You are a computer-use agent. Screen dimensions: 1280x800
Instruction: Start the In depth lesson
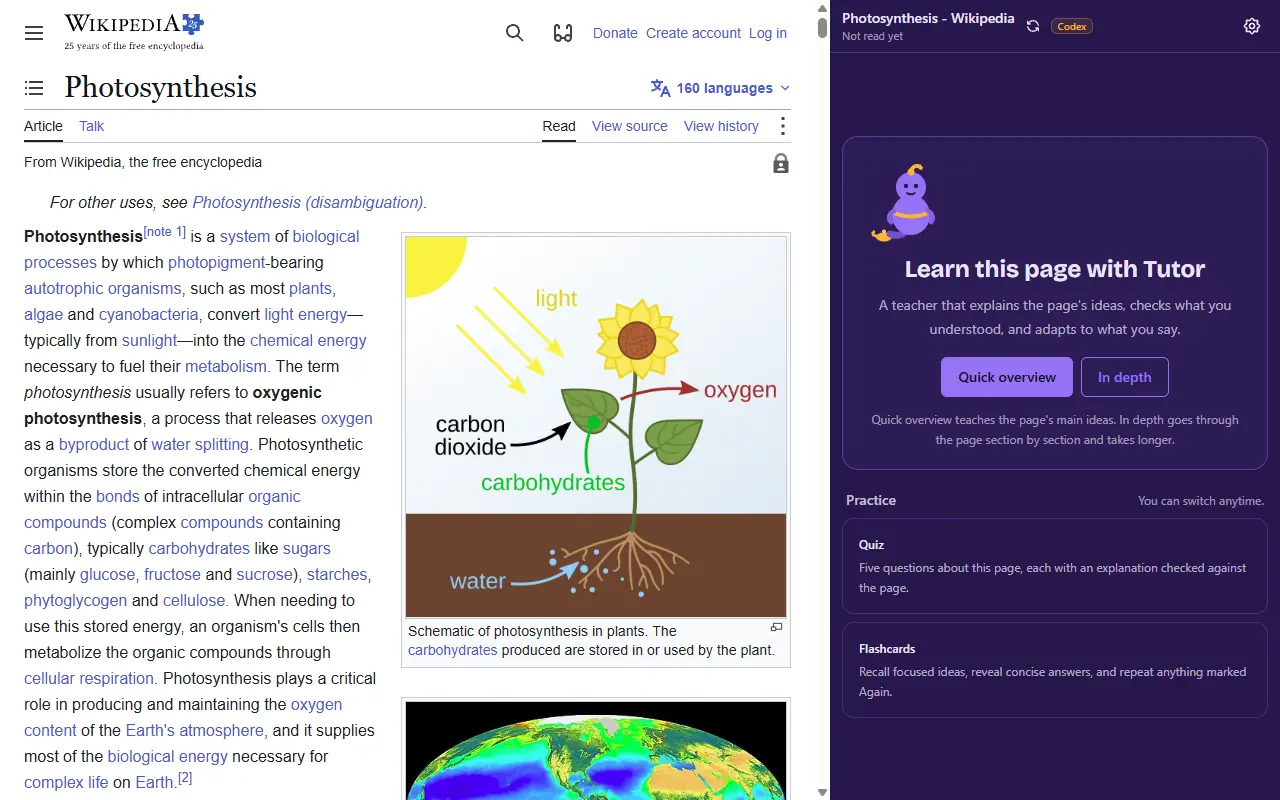[1125, 377]
